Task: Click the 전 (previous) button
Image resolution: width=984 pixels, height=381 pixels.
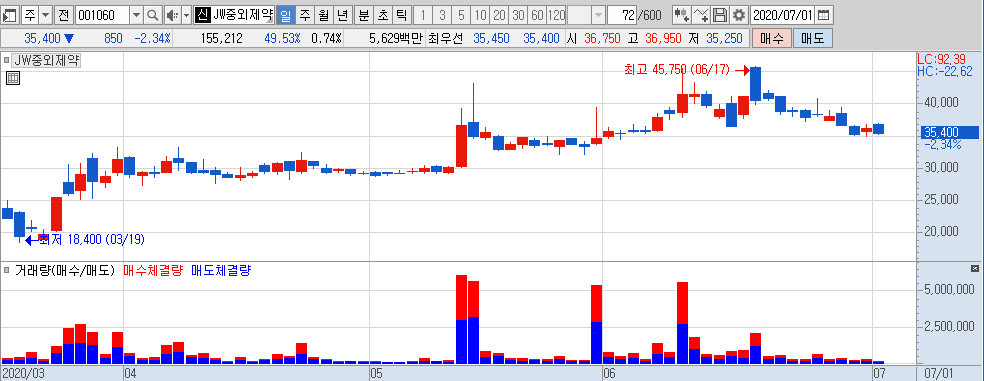Action: coord(63,14)
